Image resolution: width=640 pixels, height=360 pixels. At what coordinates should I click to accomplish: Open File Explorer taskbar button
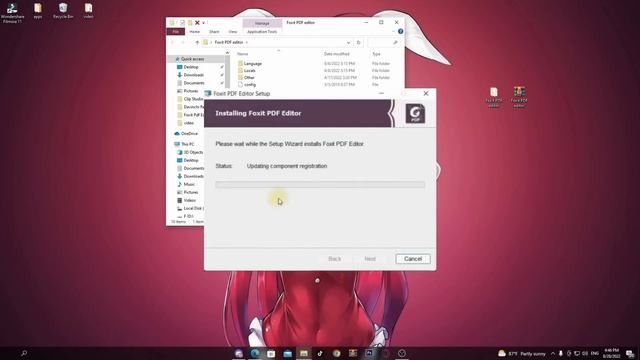coord(304,353)
